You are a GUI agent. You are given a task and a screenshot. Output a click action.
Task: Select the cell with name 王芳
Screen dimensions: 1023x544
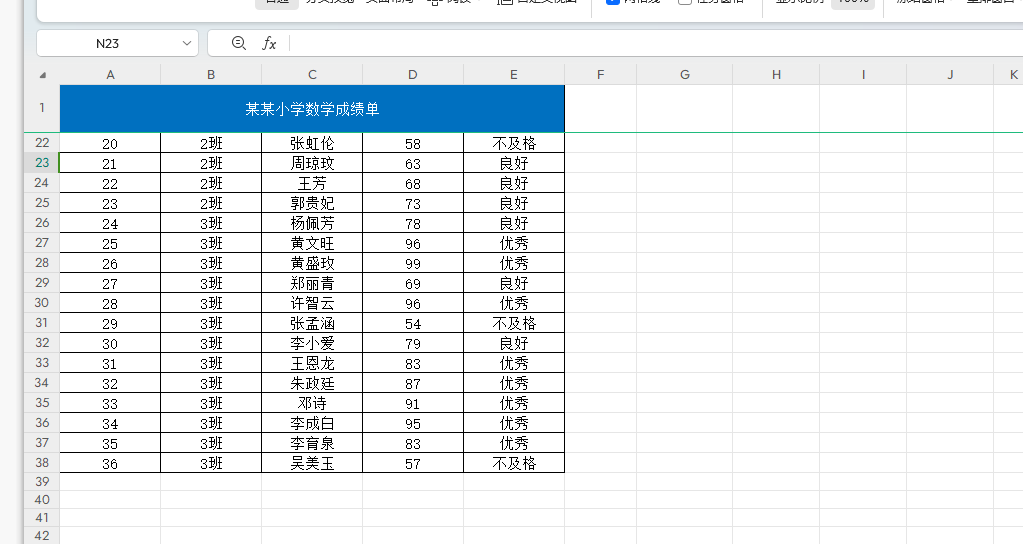click(x=312, y=183)
